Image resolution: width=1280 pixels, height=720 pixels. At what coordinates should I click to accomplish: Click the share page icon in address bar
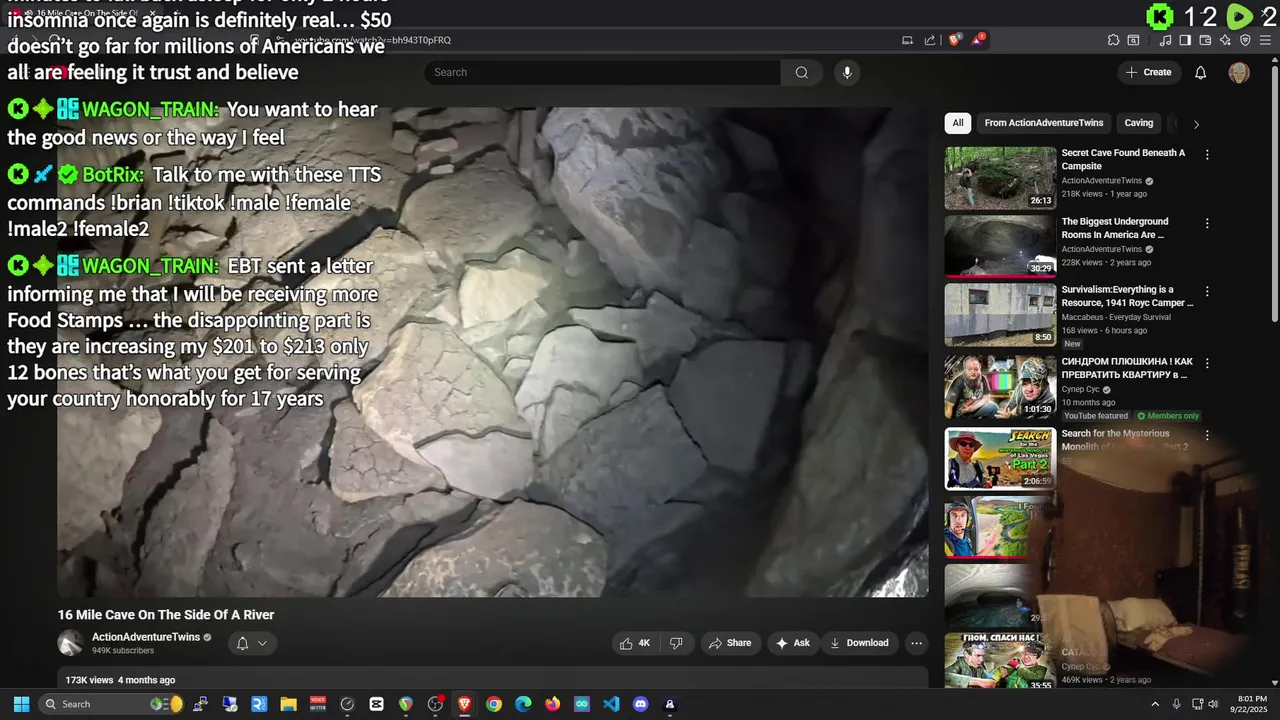click(930, 40)
